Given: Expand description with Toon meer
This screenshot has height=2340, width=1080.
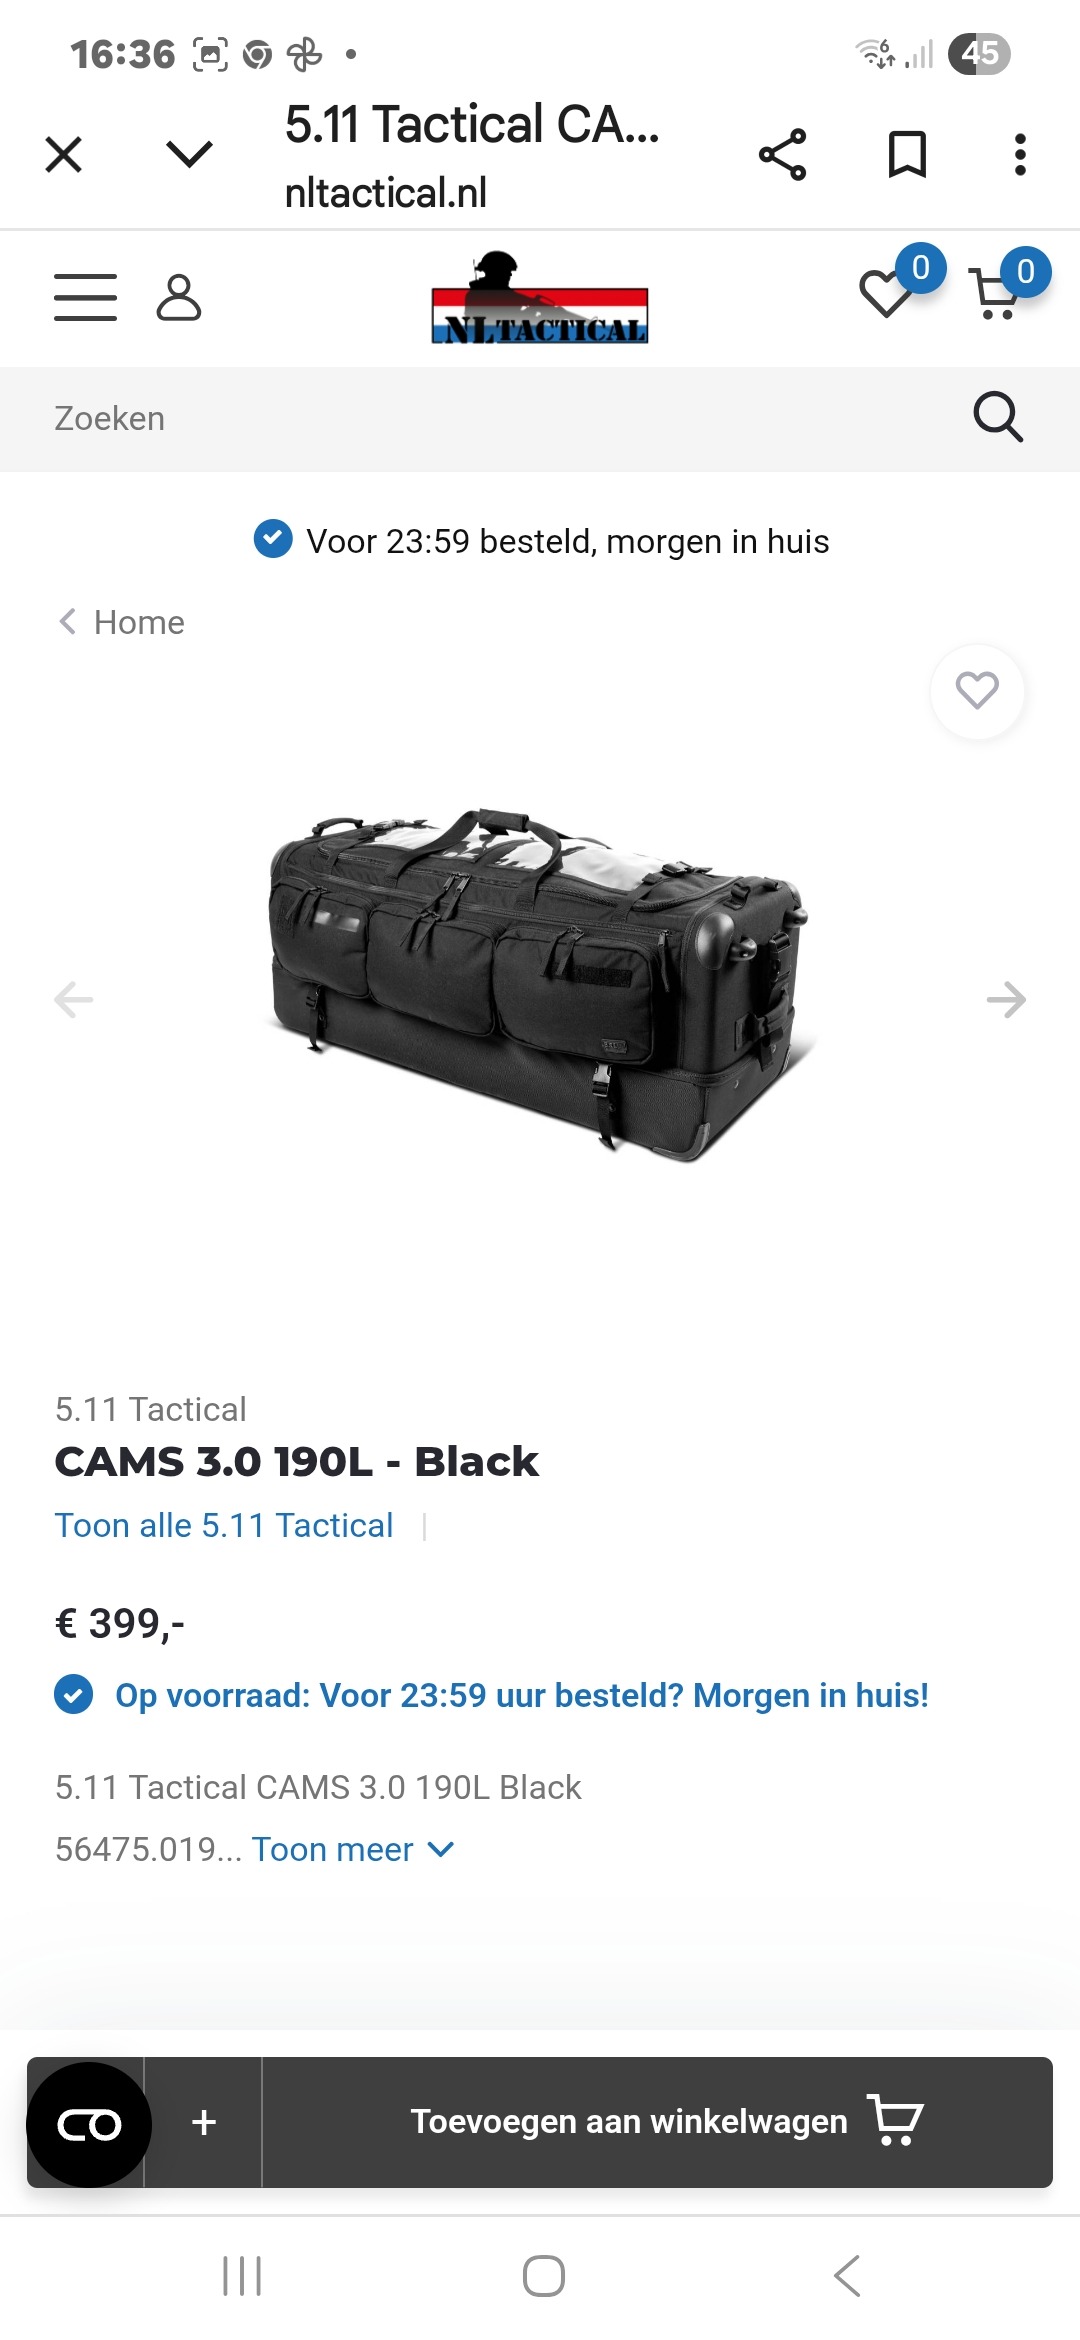Looking at the screenshot, I should (353, 1850).
